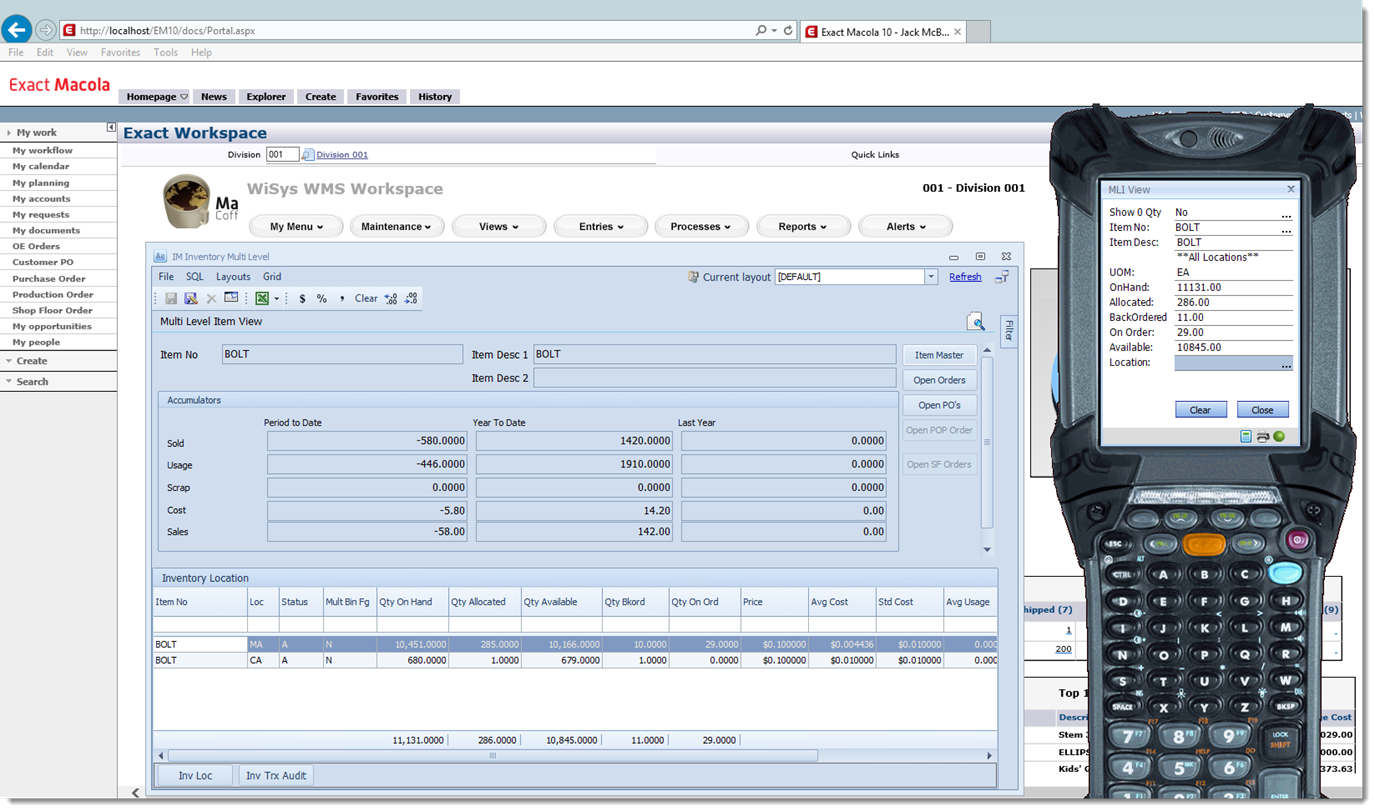1375x811 pixels.
Task: Open the Entries dropdown menu
Action: pos(600,227)
